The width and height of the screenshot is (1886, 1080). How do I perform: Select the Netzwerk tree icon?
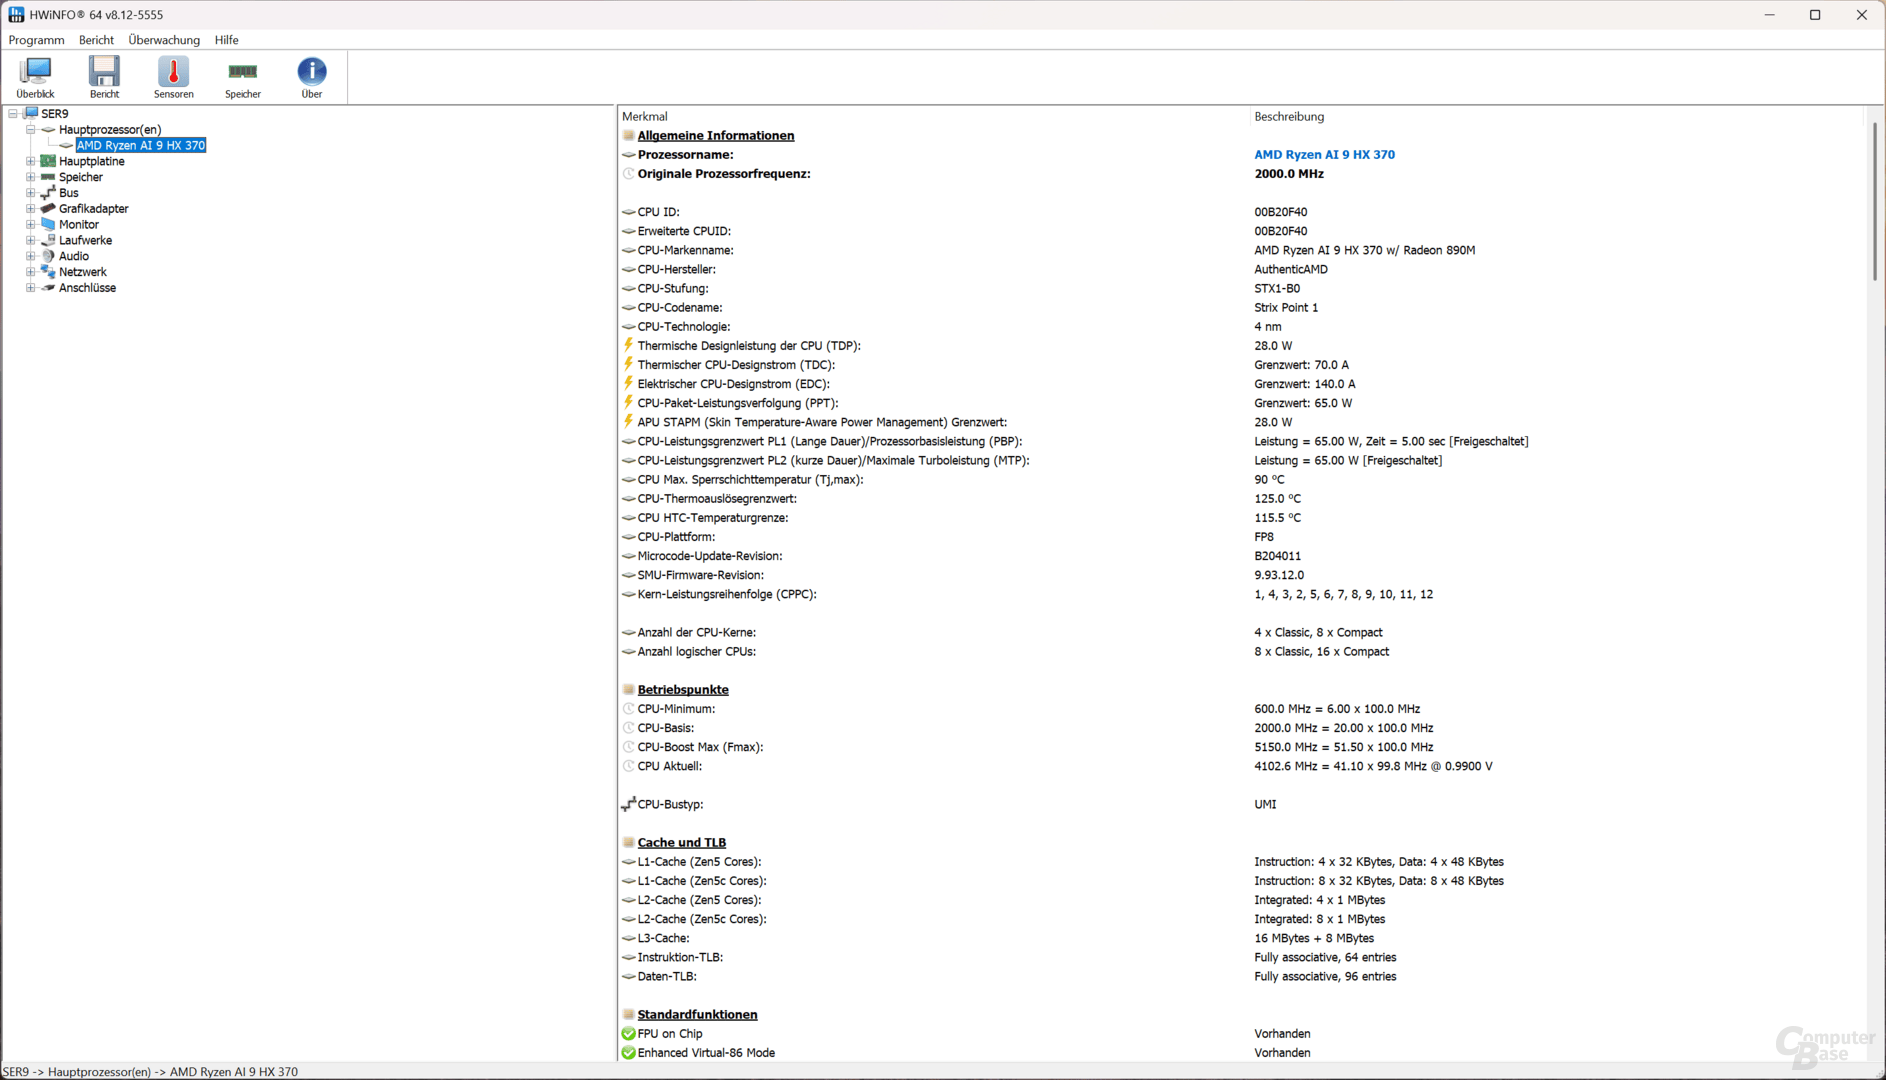[48, 272]
